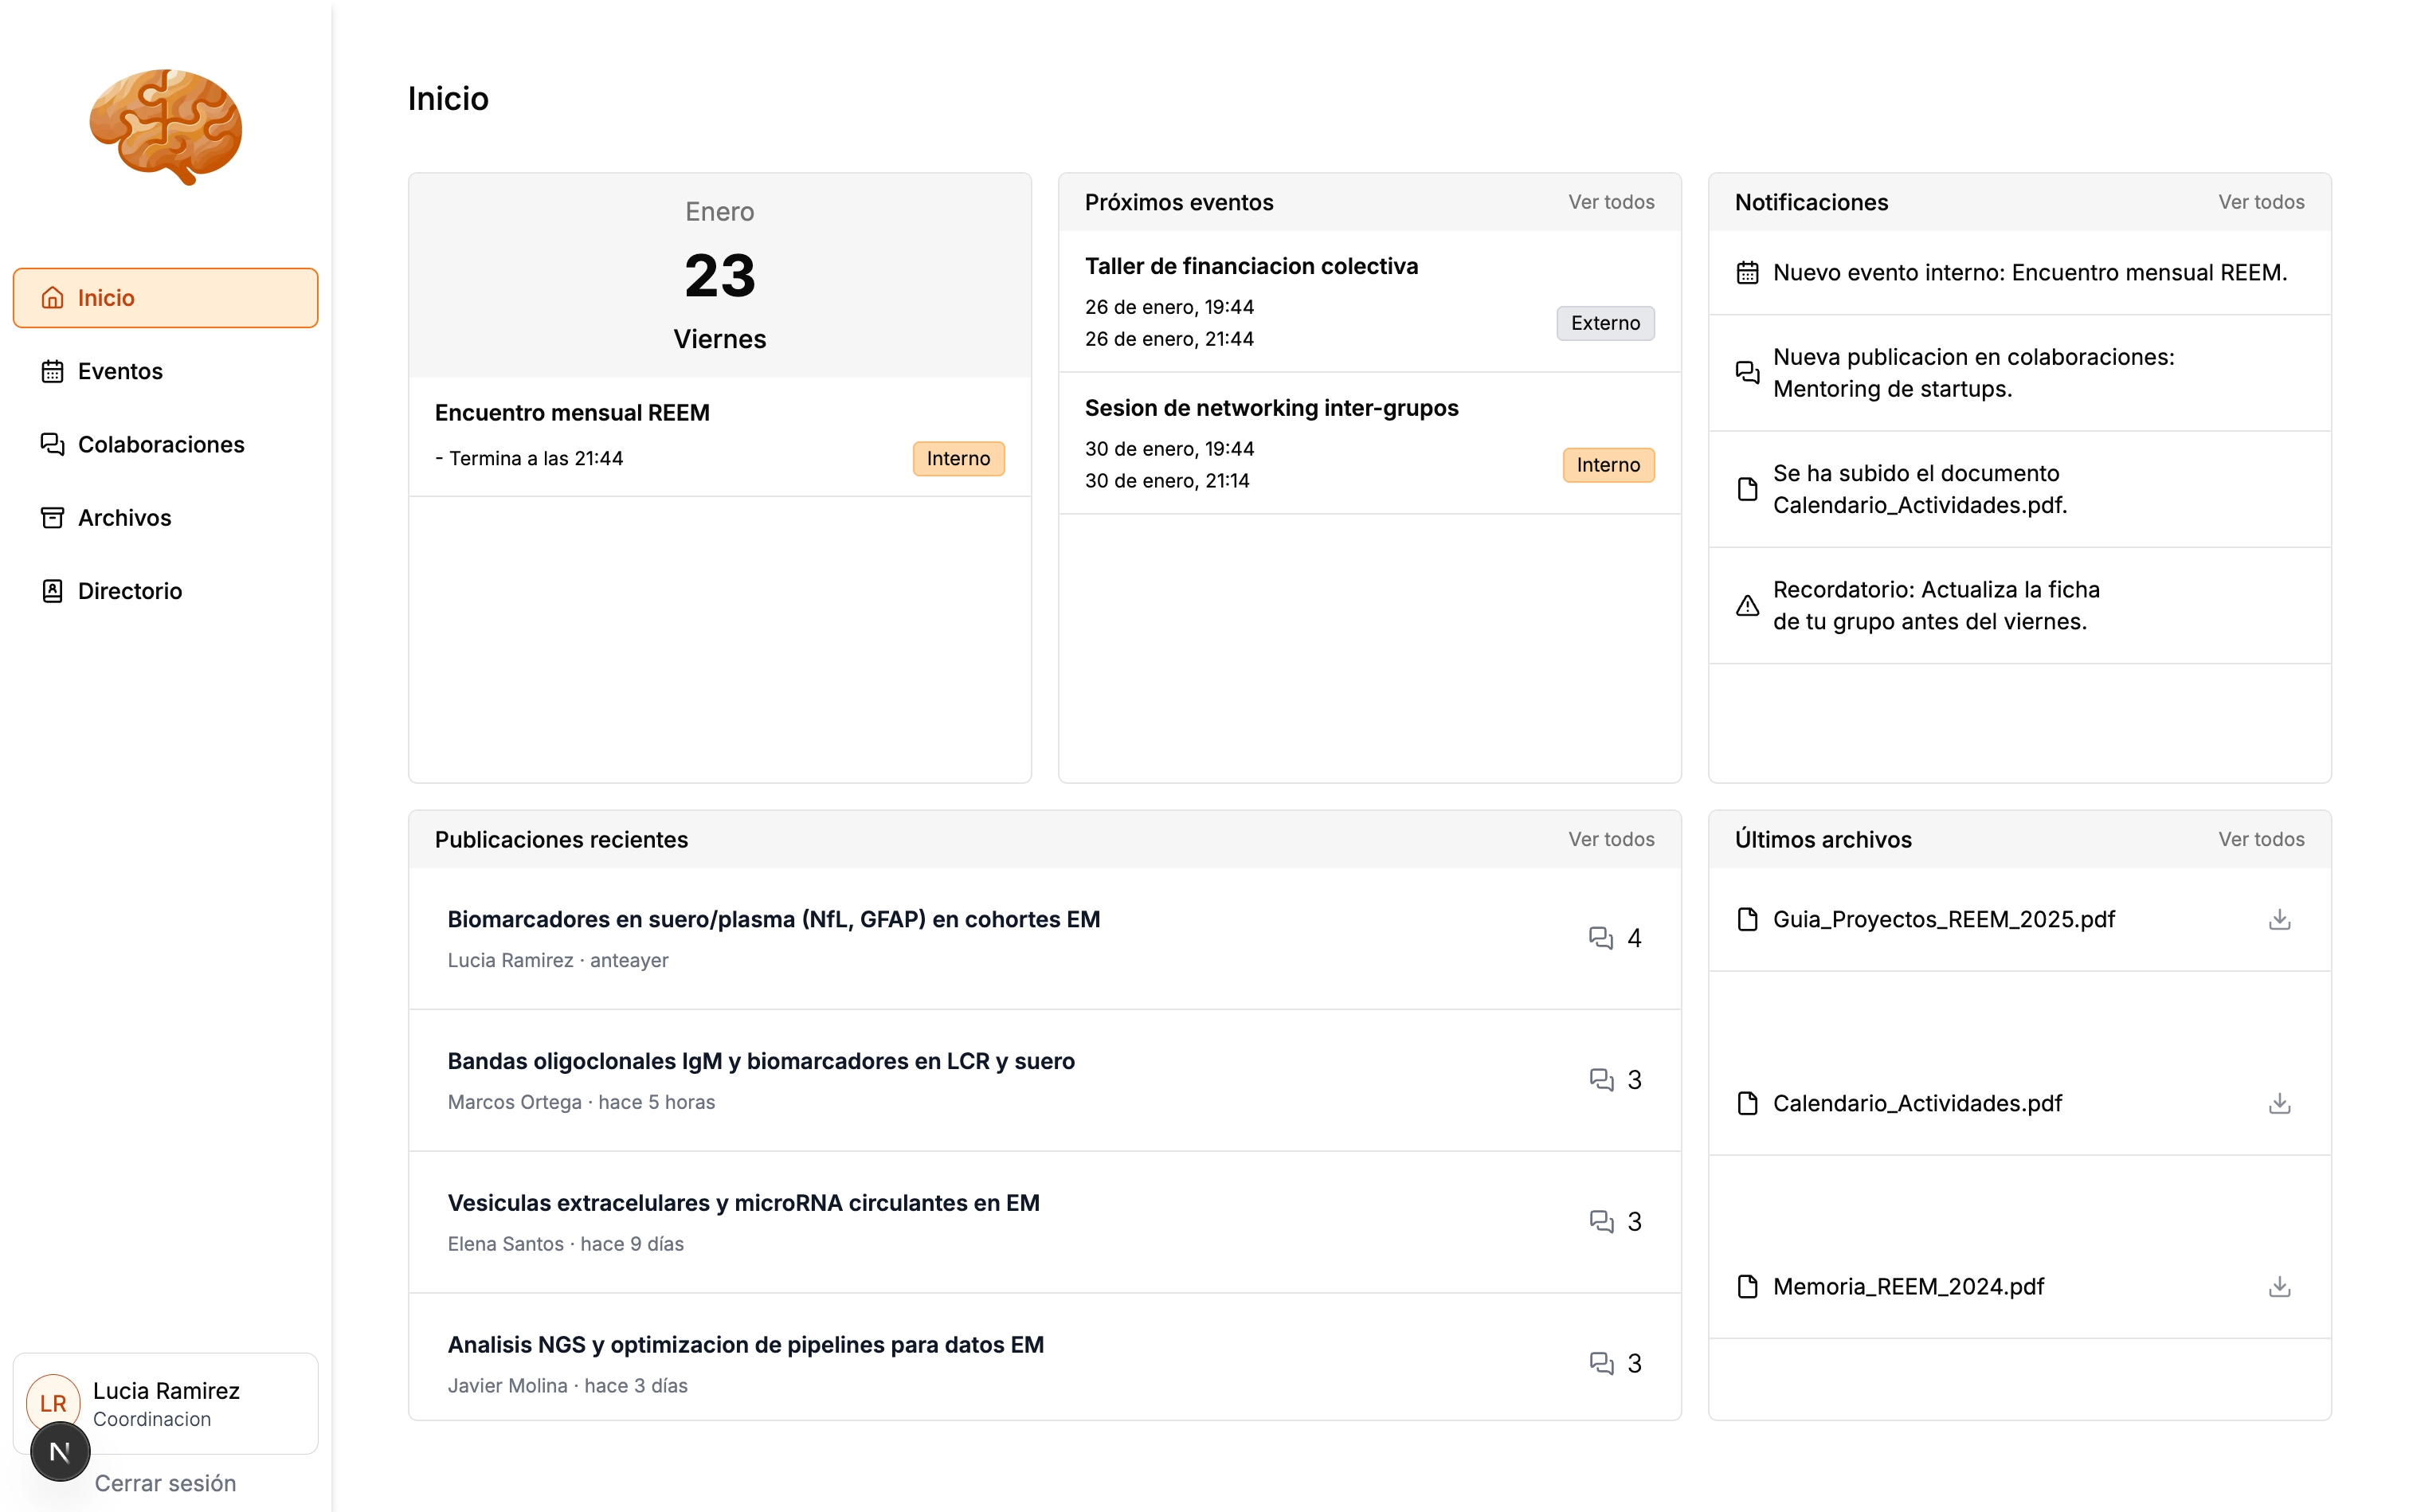
Task: Download Calendario_Actividades.pdf using the download icon
Action: tap(2279, 1103)
